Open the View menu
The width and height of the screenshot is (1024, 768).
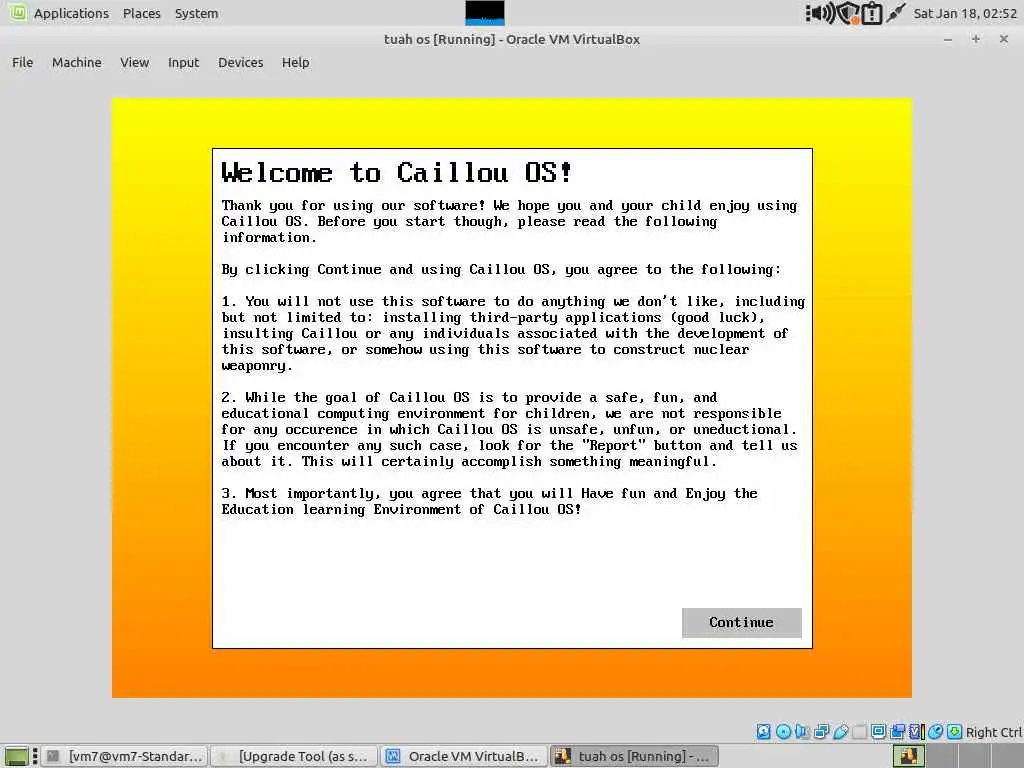point(135,63)
